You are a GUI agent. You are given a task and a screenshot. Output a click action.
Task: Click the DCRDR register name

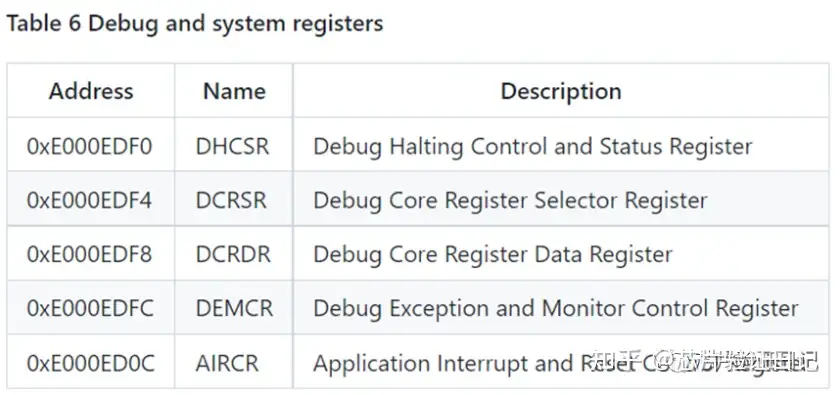point(233,254)
